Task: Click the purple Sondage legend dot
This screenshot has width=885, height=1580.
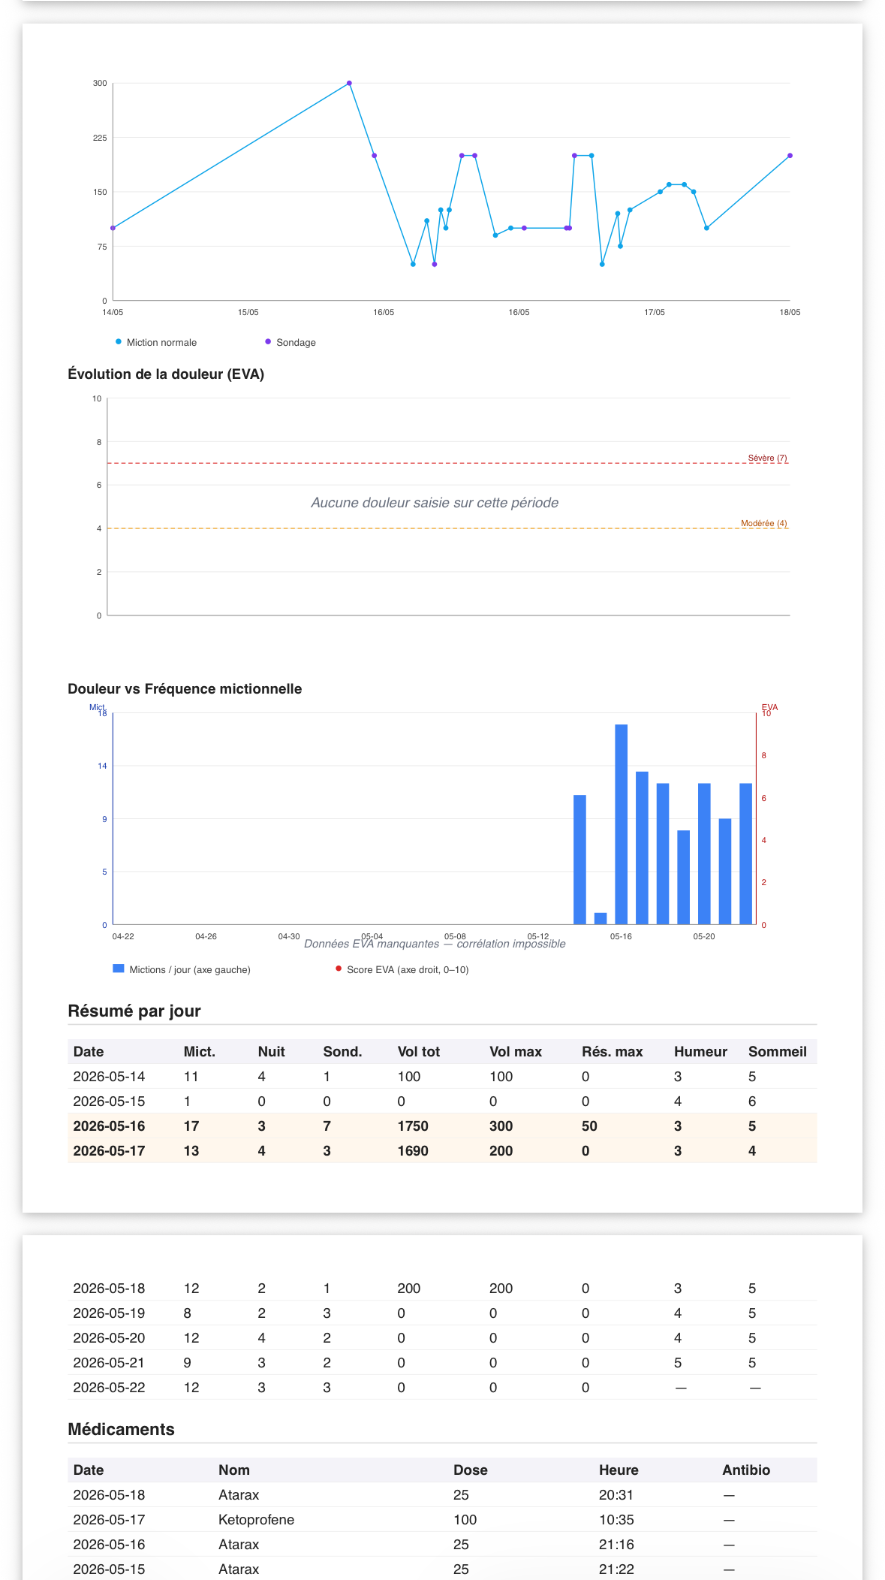Action: pos(268,342)
